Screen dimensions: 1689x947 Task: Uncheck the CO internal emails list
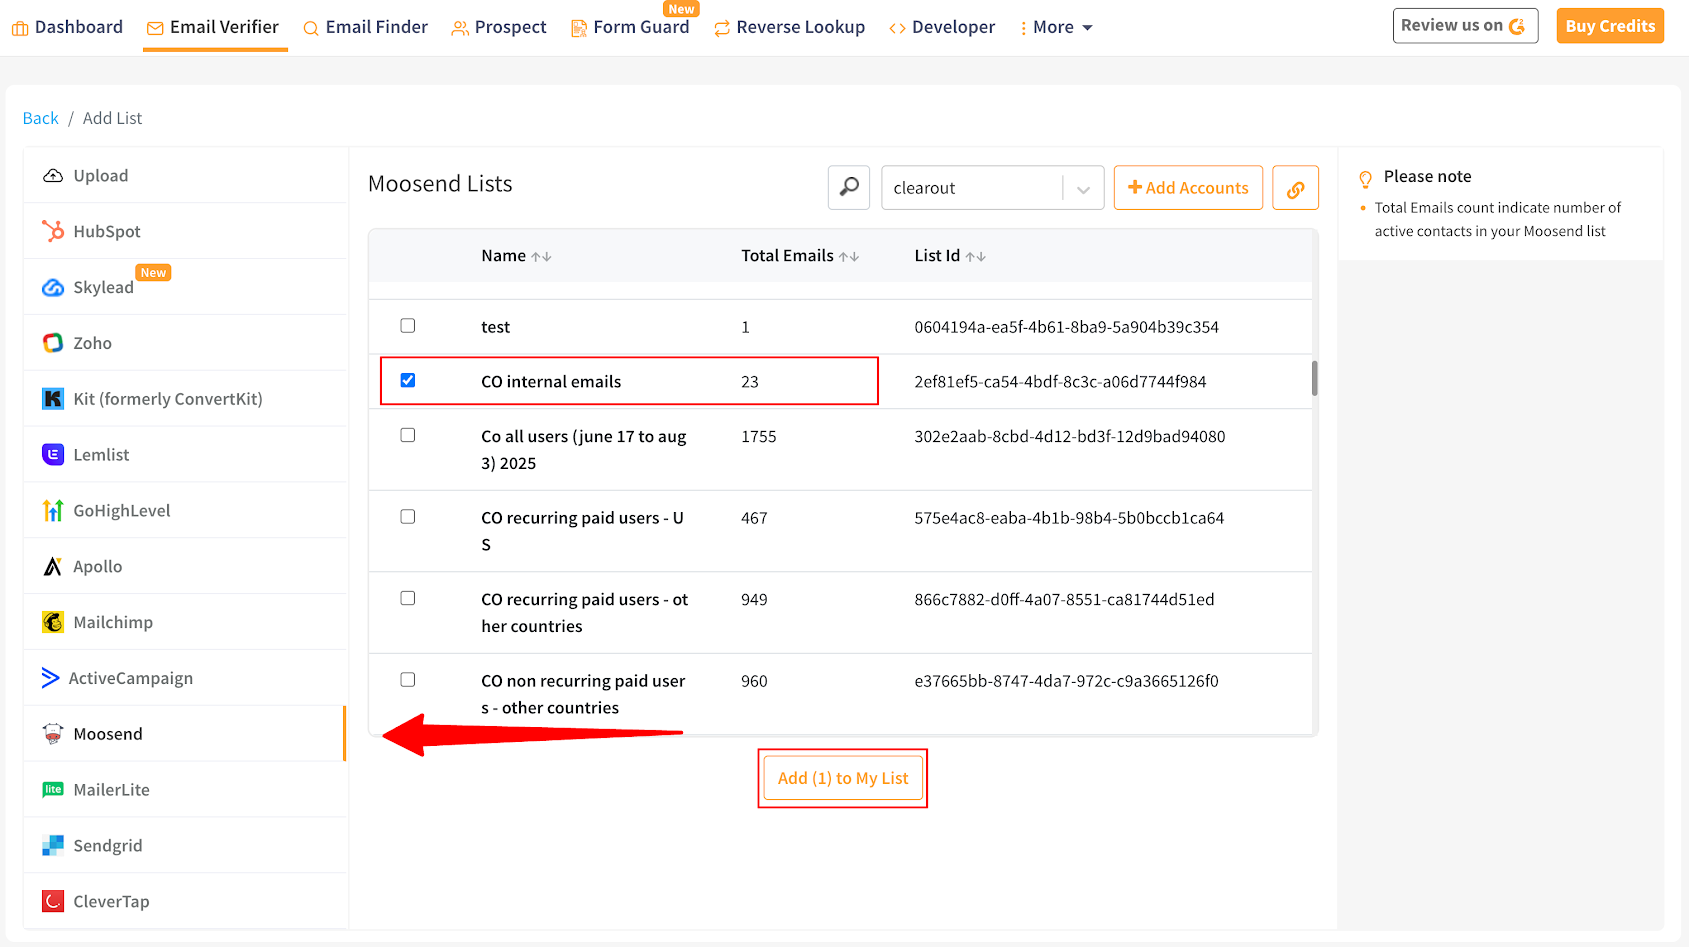tap(407, 380)
